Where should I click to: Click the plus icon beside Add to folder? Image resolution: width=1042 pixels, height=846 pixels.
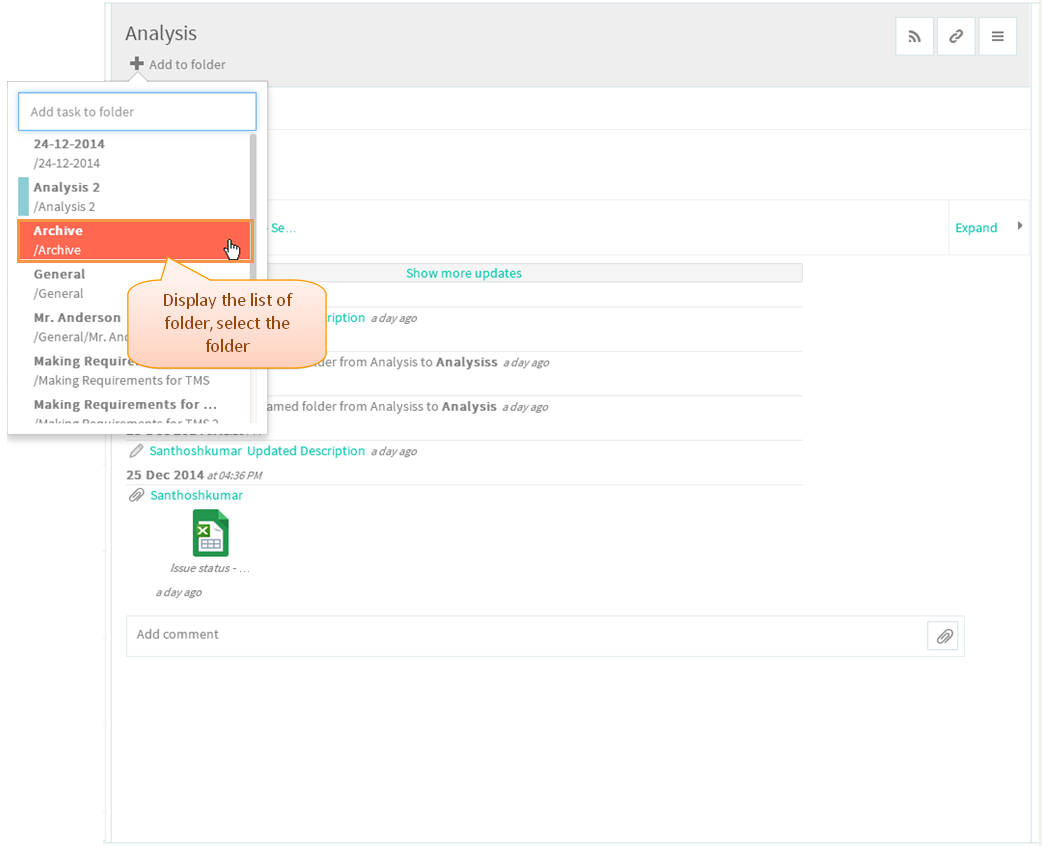pos(136,64)
